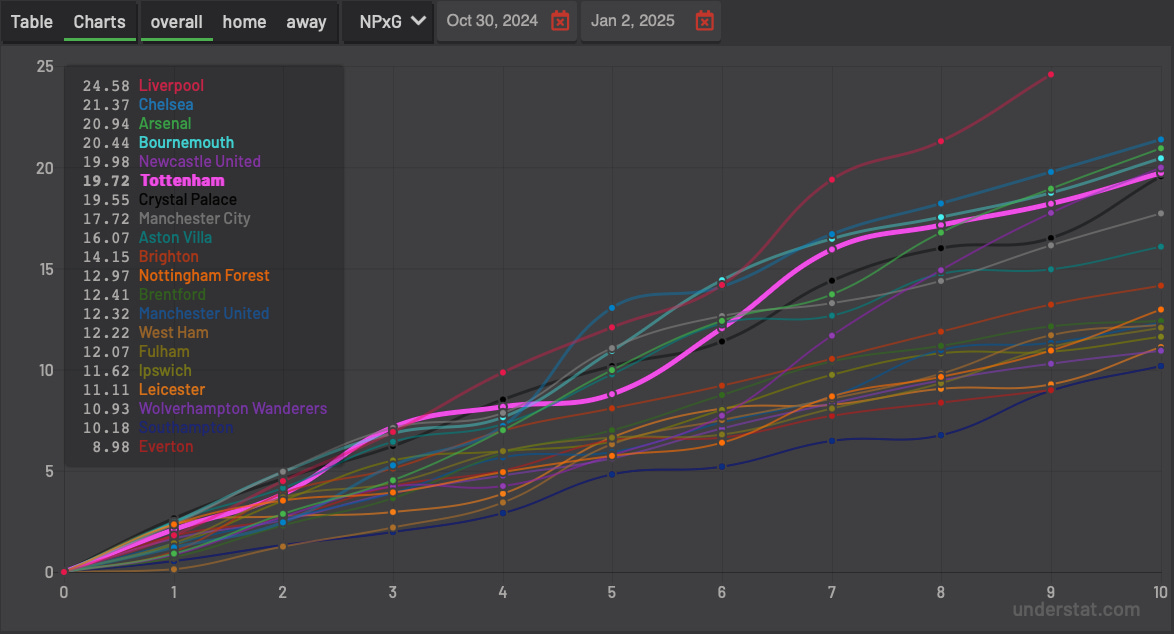
Task: Click Everton in the legend
Action: pyautogui.click(x=166, y=447)
